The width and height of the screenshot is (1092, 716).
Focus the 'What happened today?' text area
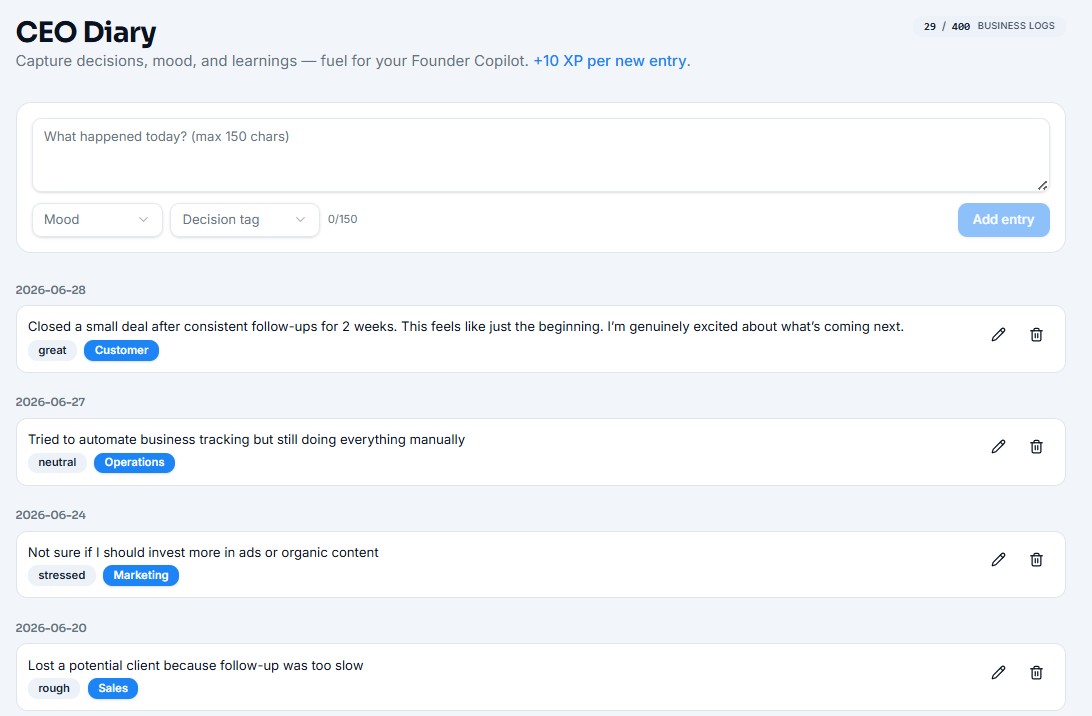tap(540, 155)
